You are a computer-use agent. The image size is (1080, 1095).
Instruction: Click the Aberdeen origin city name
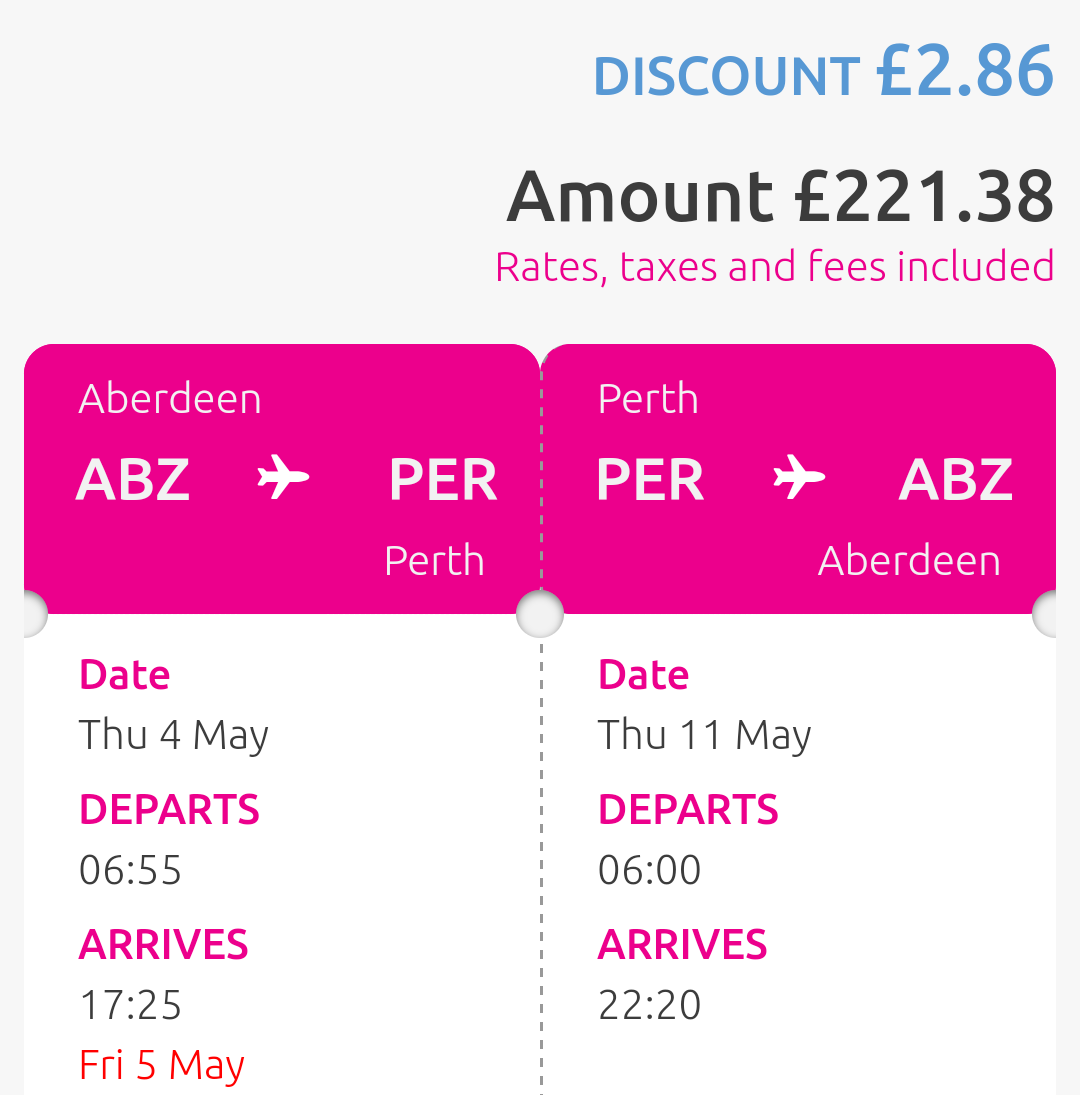(170, 399)
